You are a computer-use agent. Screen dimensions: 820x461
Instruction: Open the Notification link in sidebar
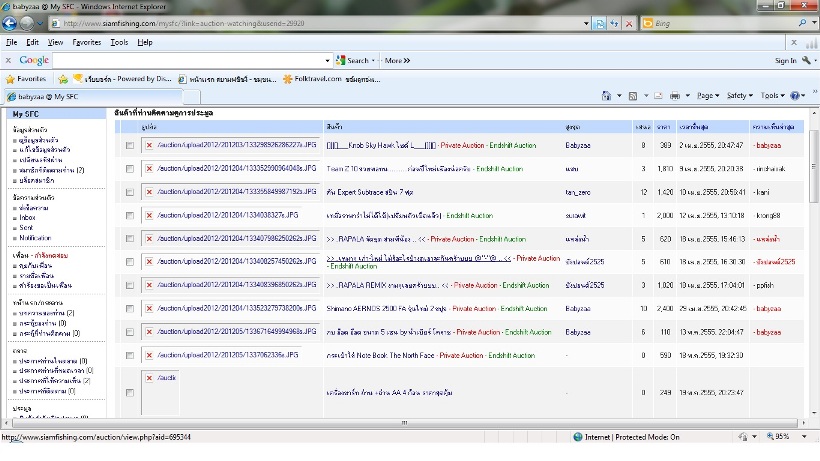click(35, 238)
